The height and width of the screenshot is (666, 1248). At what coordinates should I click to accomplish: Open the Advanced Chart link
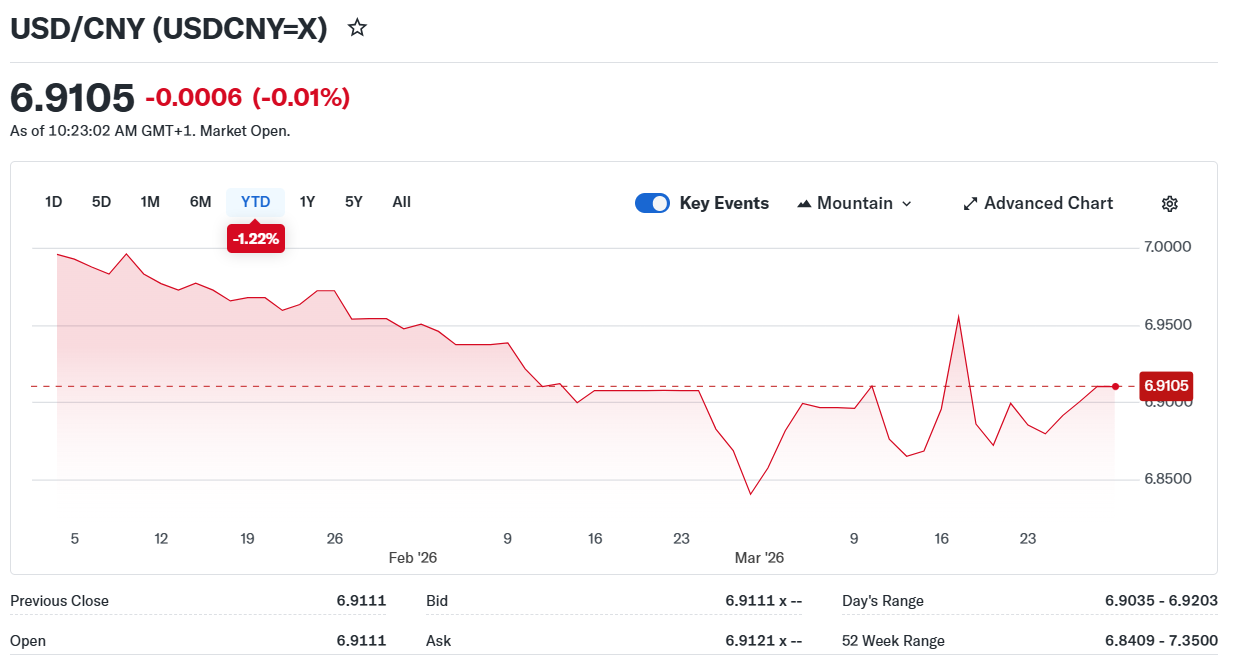(x=1048, y=203)
